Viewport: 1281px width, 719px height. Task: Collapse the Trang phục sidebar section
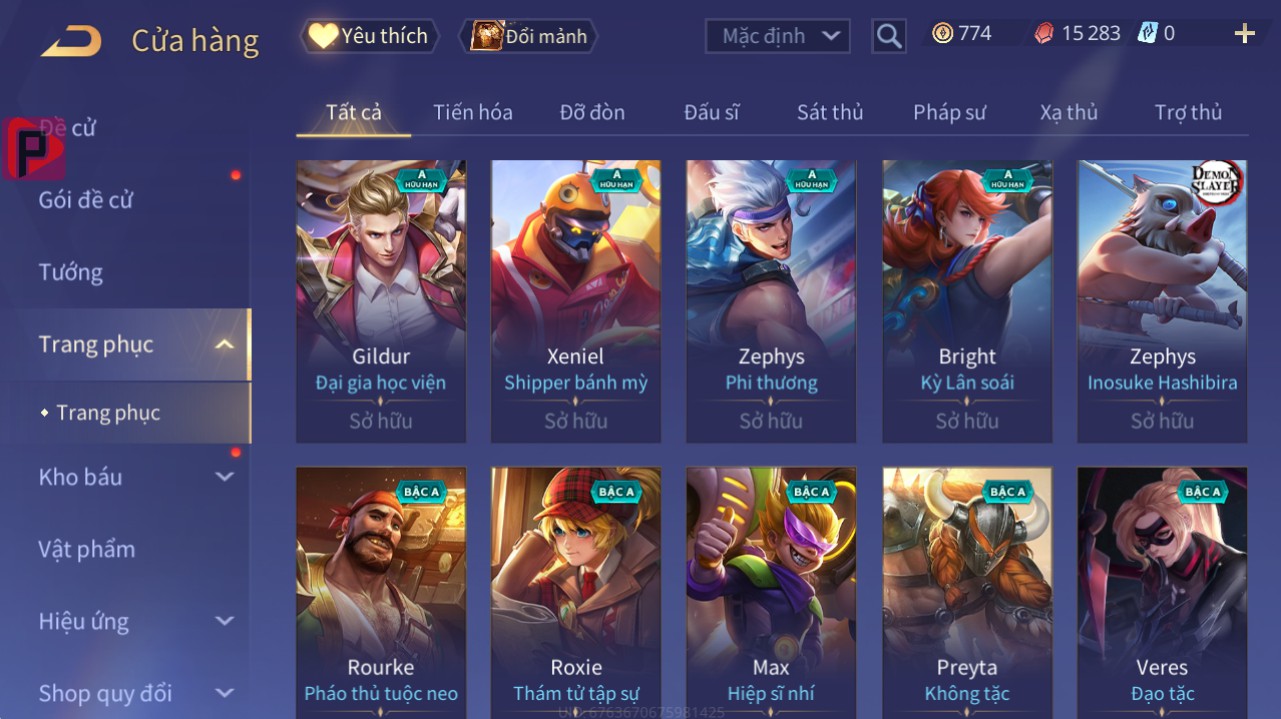(225, 345)
